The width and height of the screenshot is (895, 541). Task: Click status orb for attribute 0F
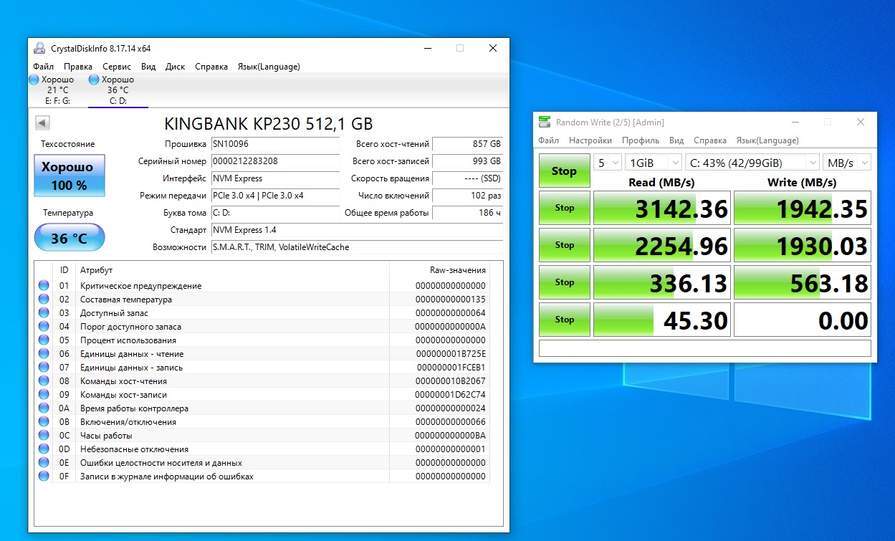click(43, 476)
